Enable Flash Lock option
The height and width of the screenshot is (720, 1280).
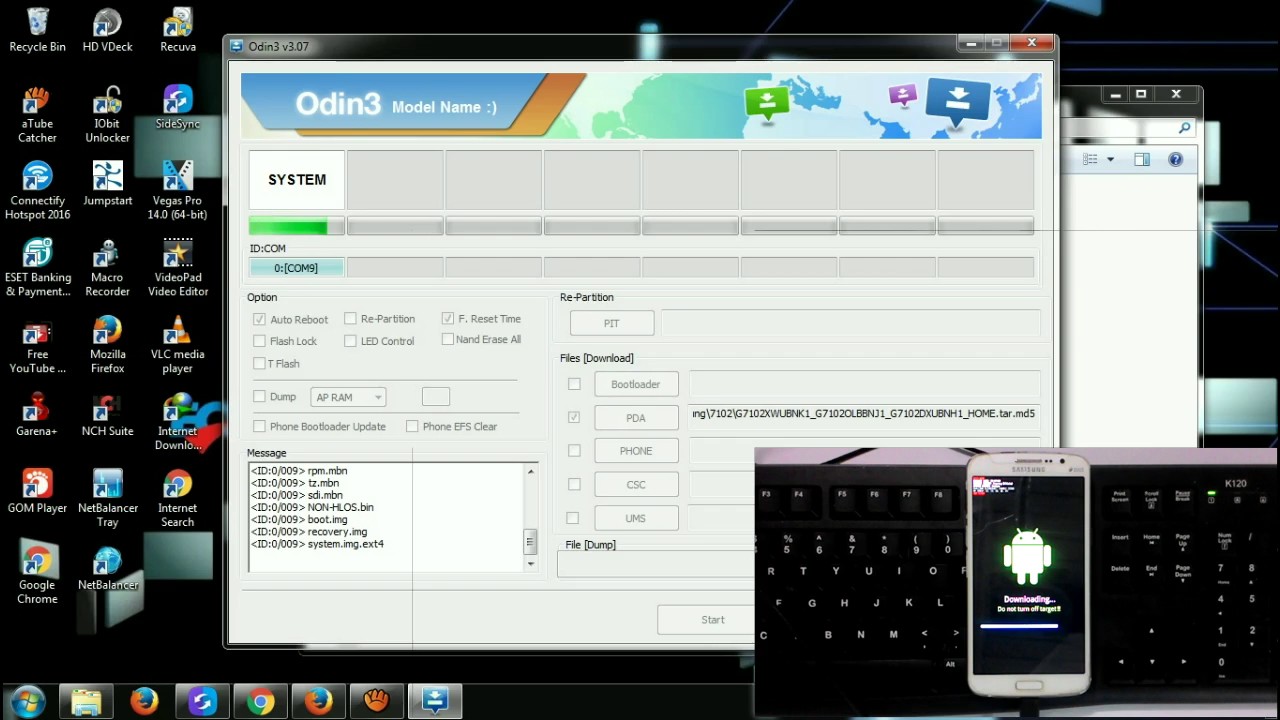coord(259,341)
